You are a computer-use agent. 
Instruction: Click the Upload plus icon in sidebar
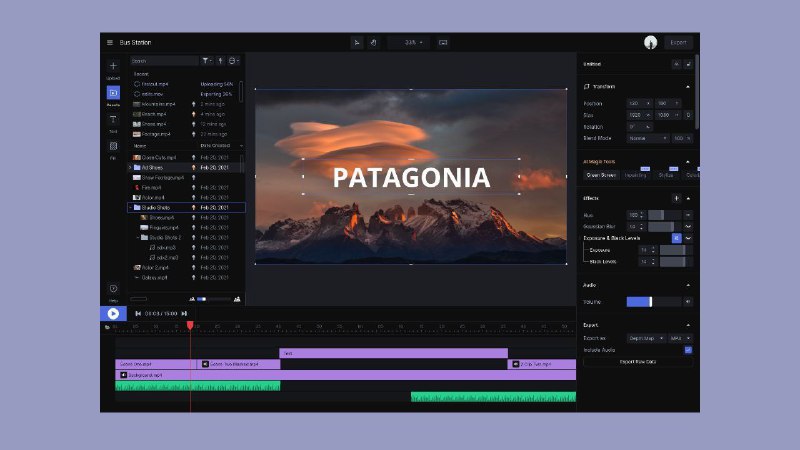pos(113,66)
